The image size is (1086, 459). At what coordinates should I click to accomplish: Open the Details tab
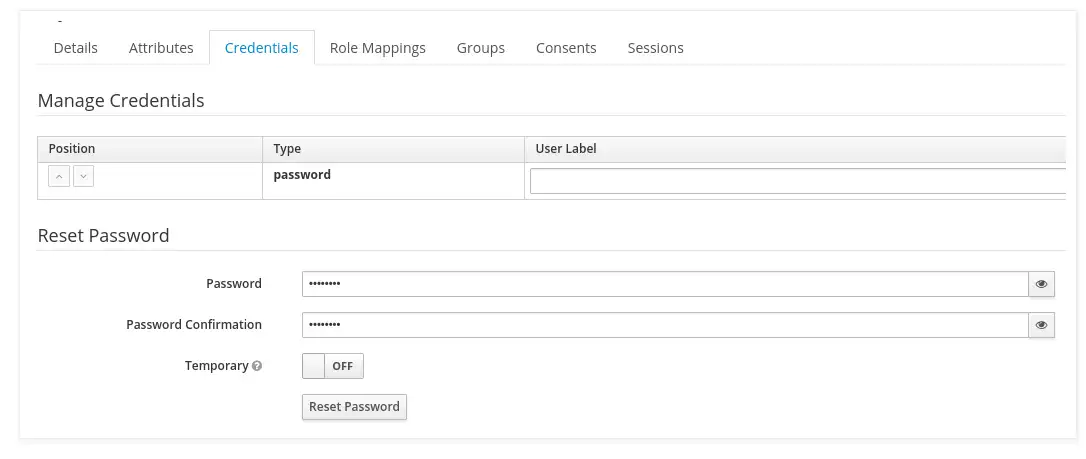[x=76, y=48]
